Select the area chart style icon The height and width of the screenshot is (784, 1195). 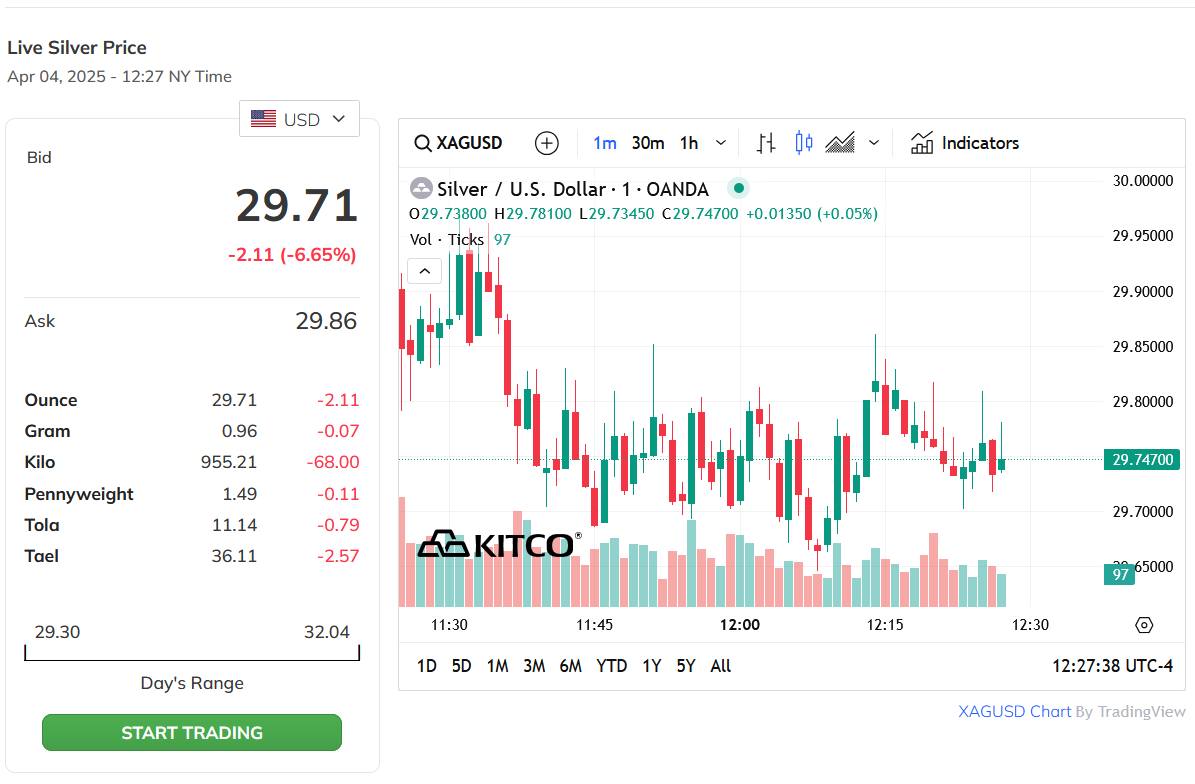coord(840,142)
